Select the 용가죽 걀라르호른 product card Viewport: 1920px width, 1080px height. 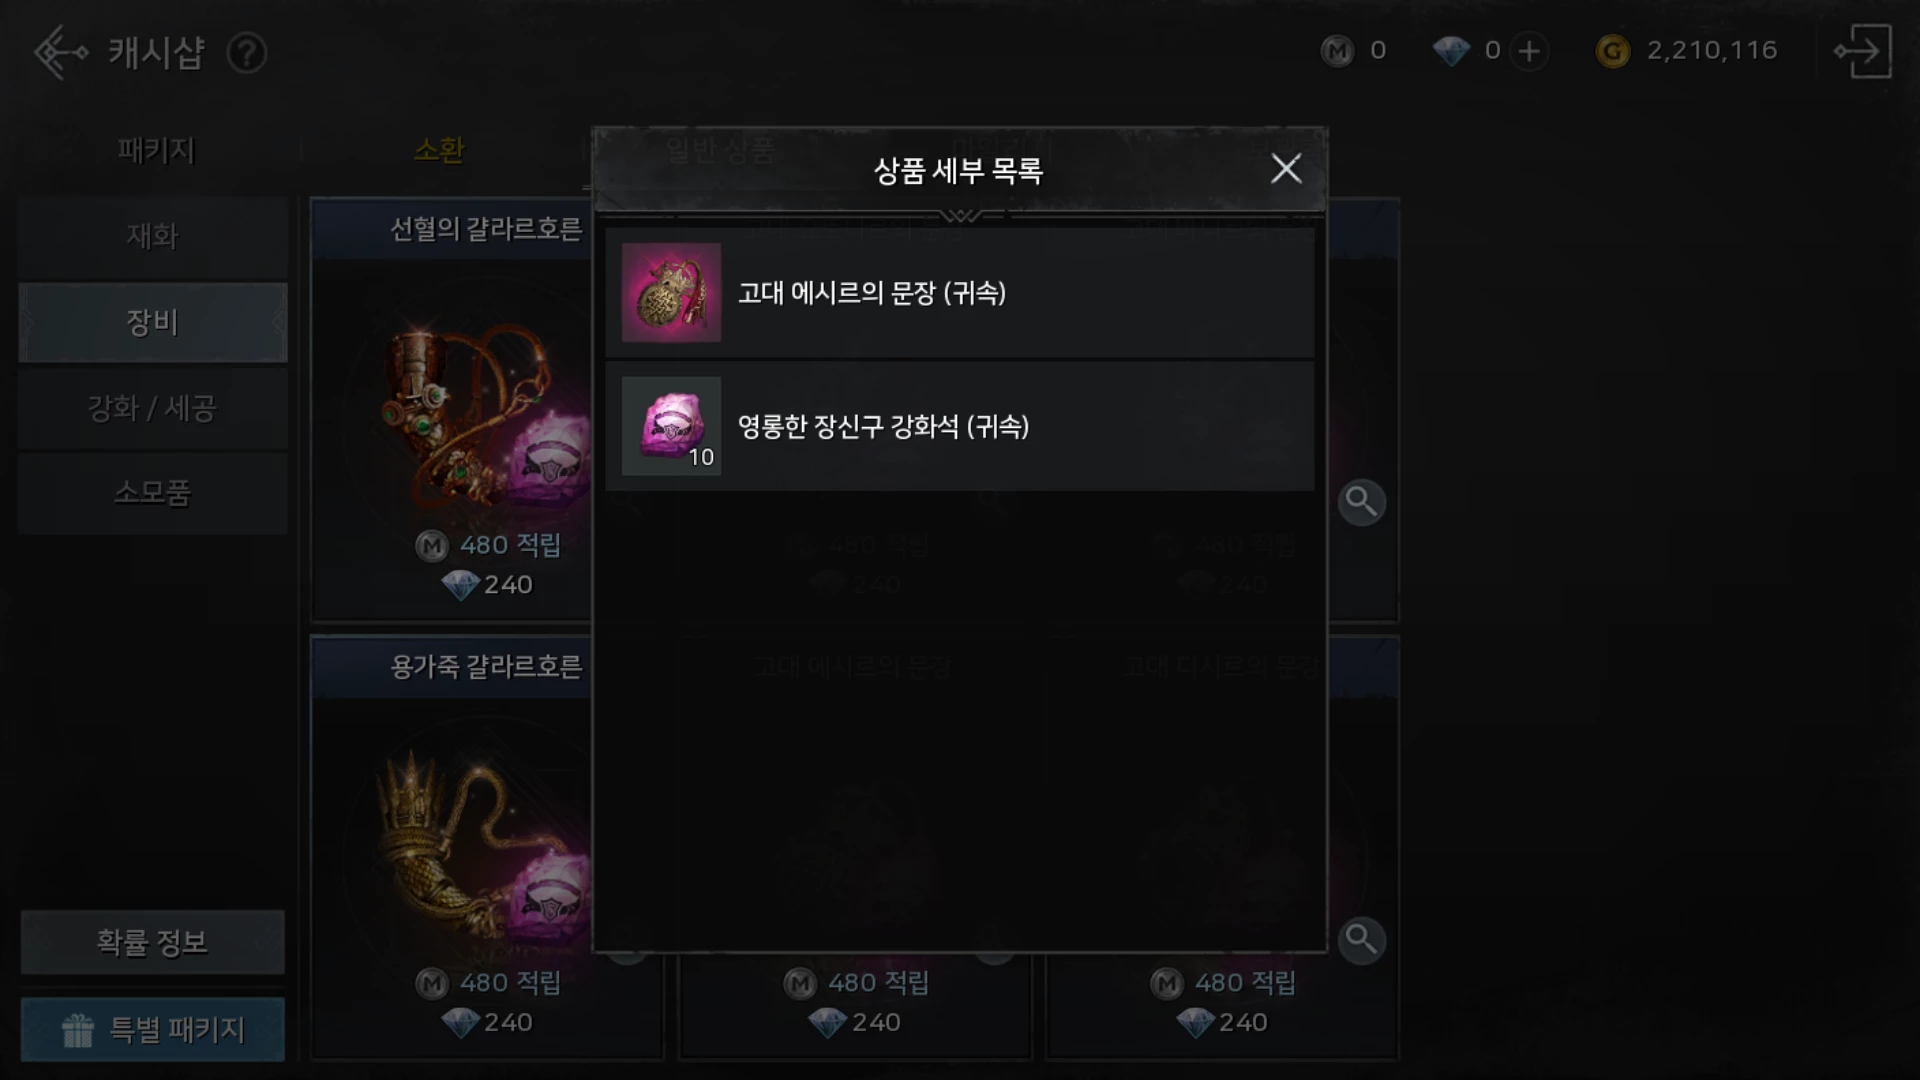tap(452, 848)
